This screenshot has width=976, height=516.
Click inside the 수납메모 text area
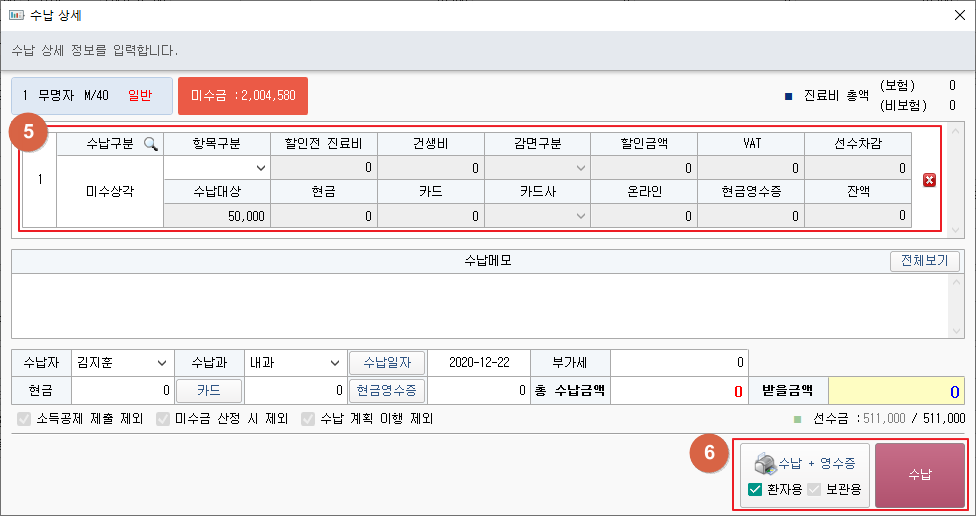(x=480, y=305)
